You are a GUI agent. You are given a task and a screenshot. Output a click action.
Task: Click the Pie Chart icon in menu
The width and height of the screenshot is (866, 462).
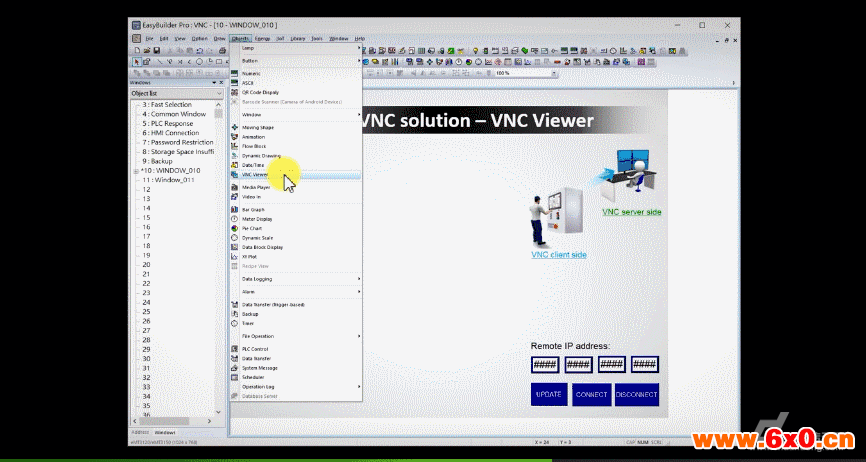click(x=235, y=228)
